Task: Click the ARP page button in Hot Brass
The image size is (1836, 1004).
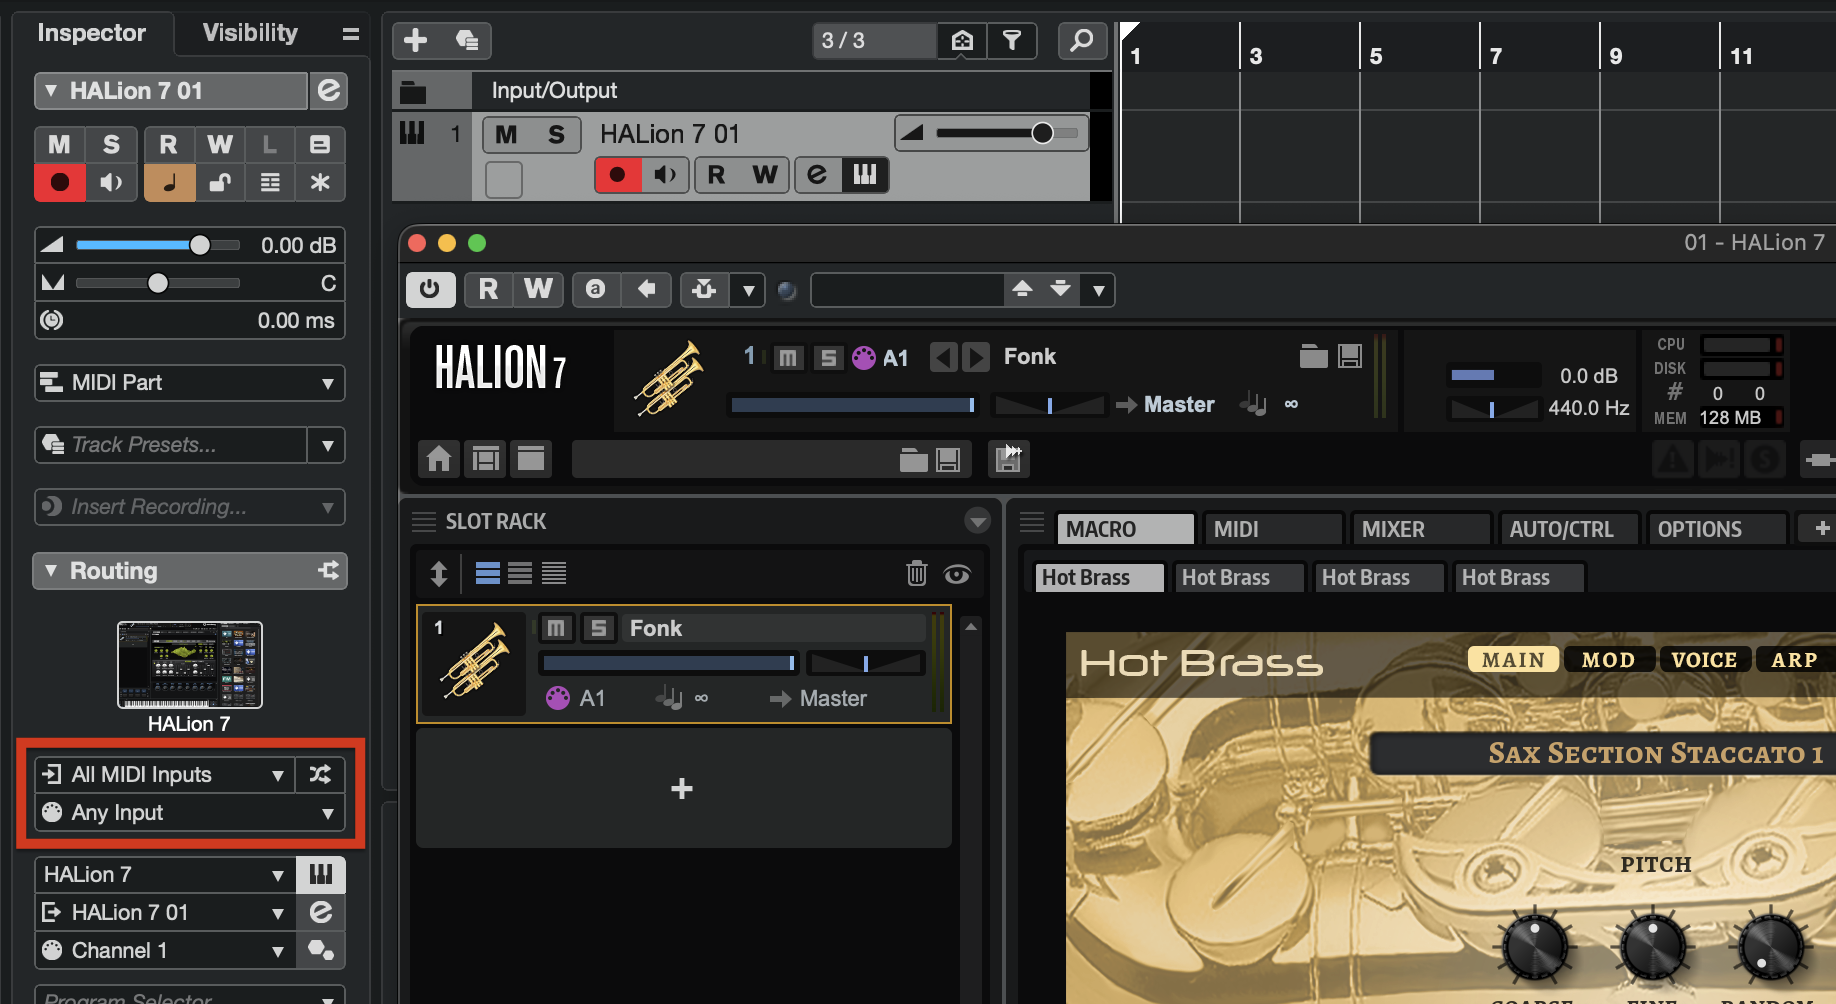Action: pyautogui.click(x=1795, y=660)
